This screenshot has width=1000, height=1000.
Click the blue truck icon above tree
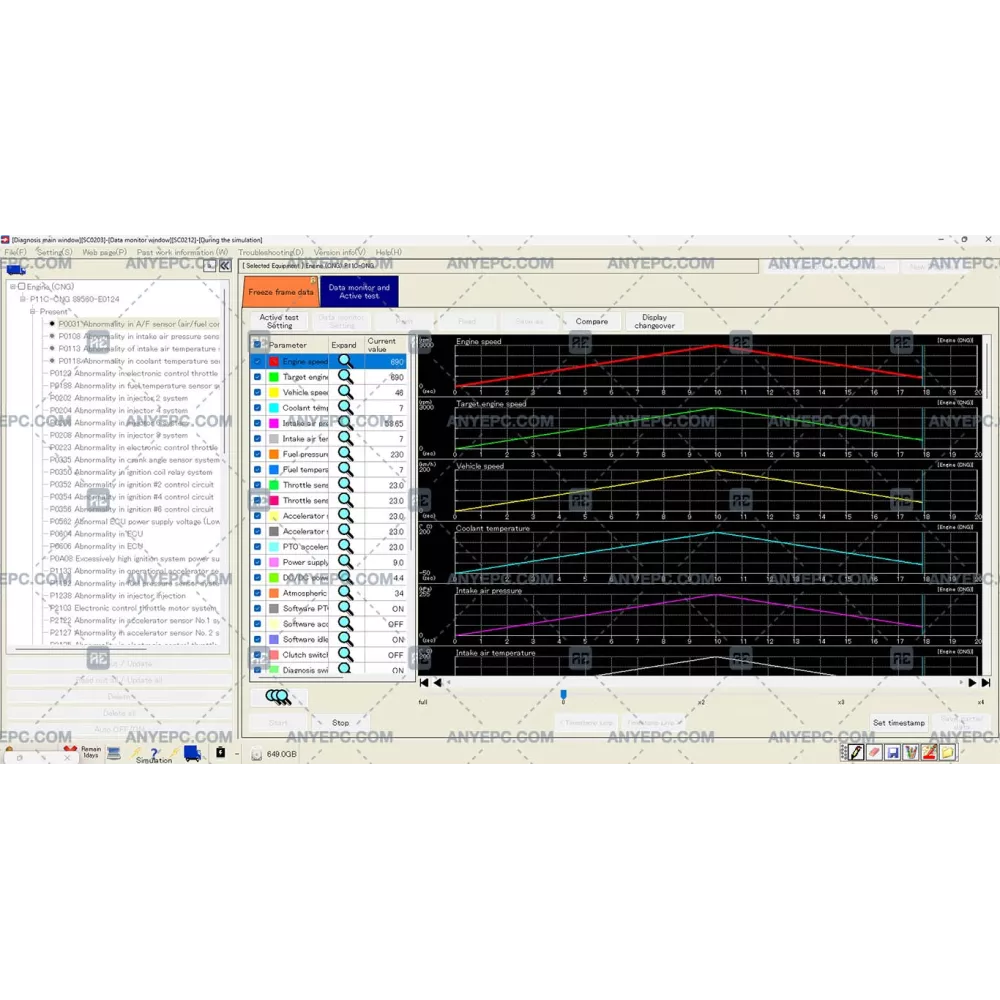16,268
